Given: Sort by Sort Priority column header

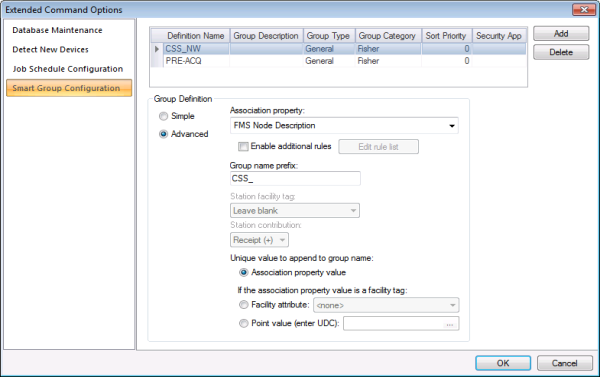Looking at the screenshot, I should pos(446,36).
